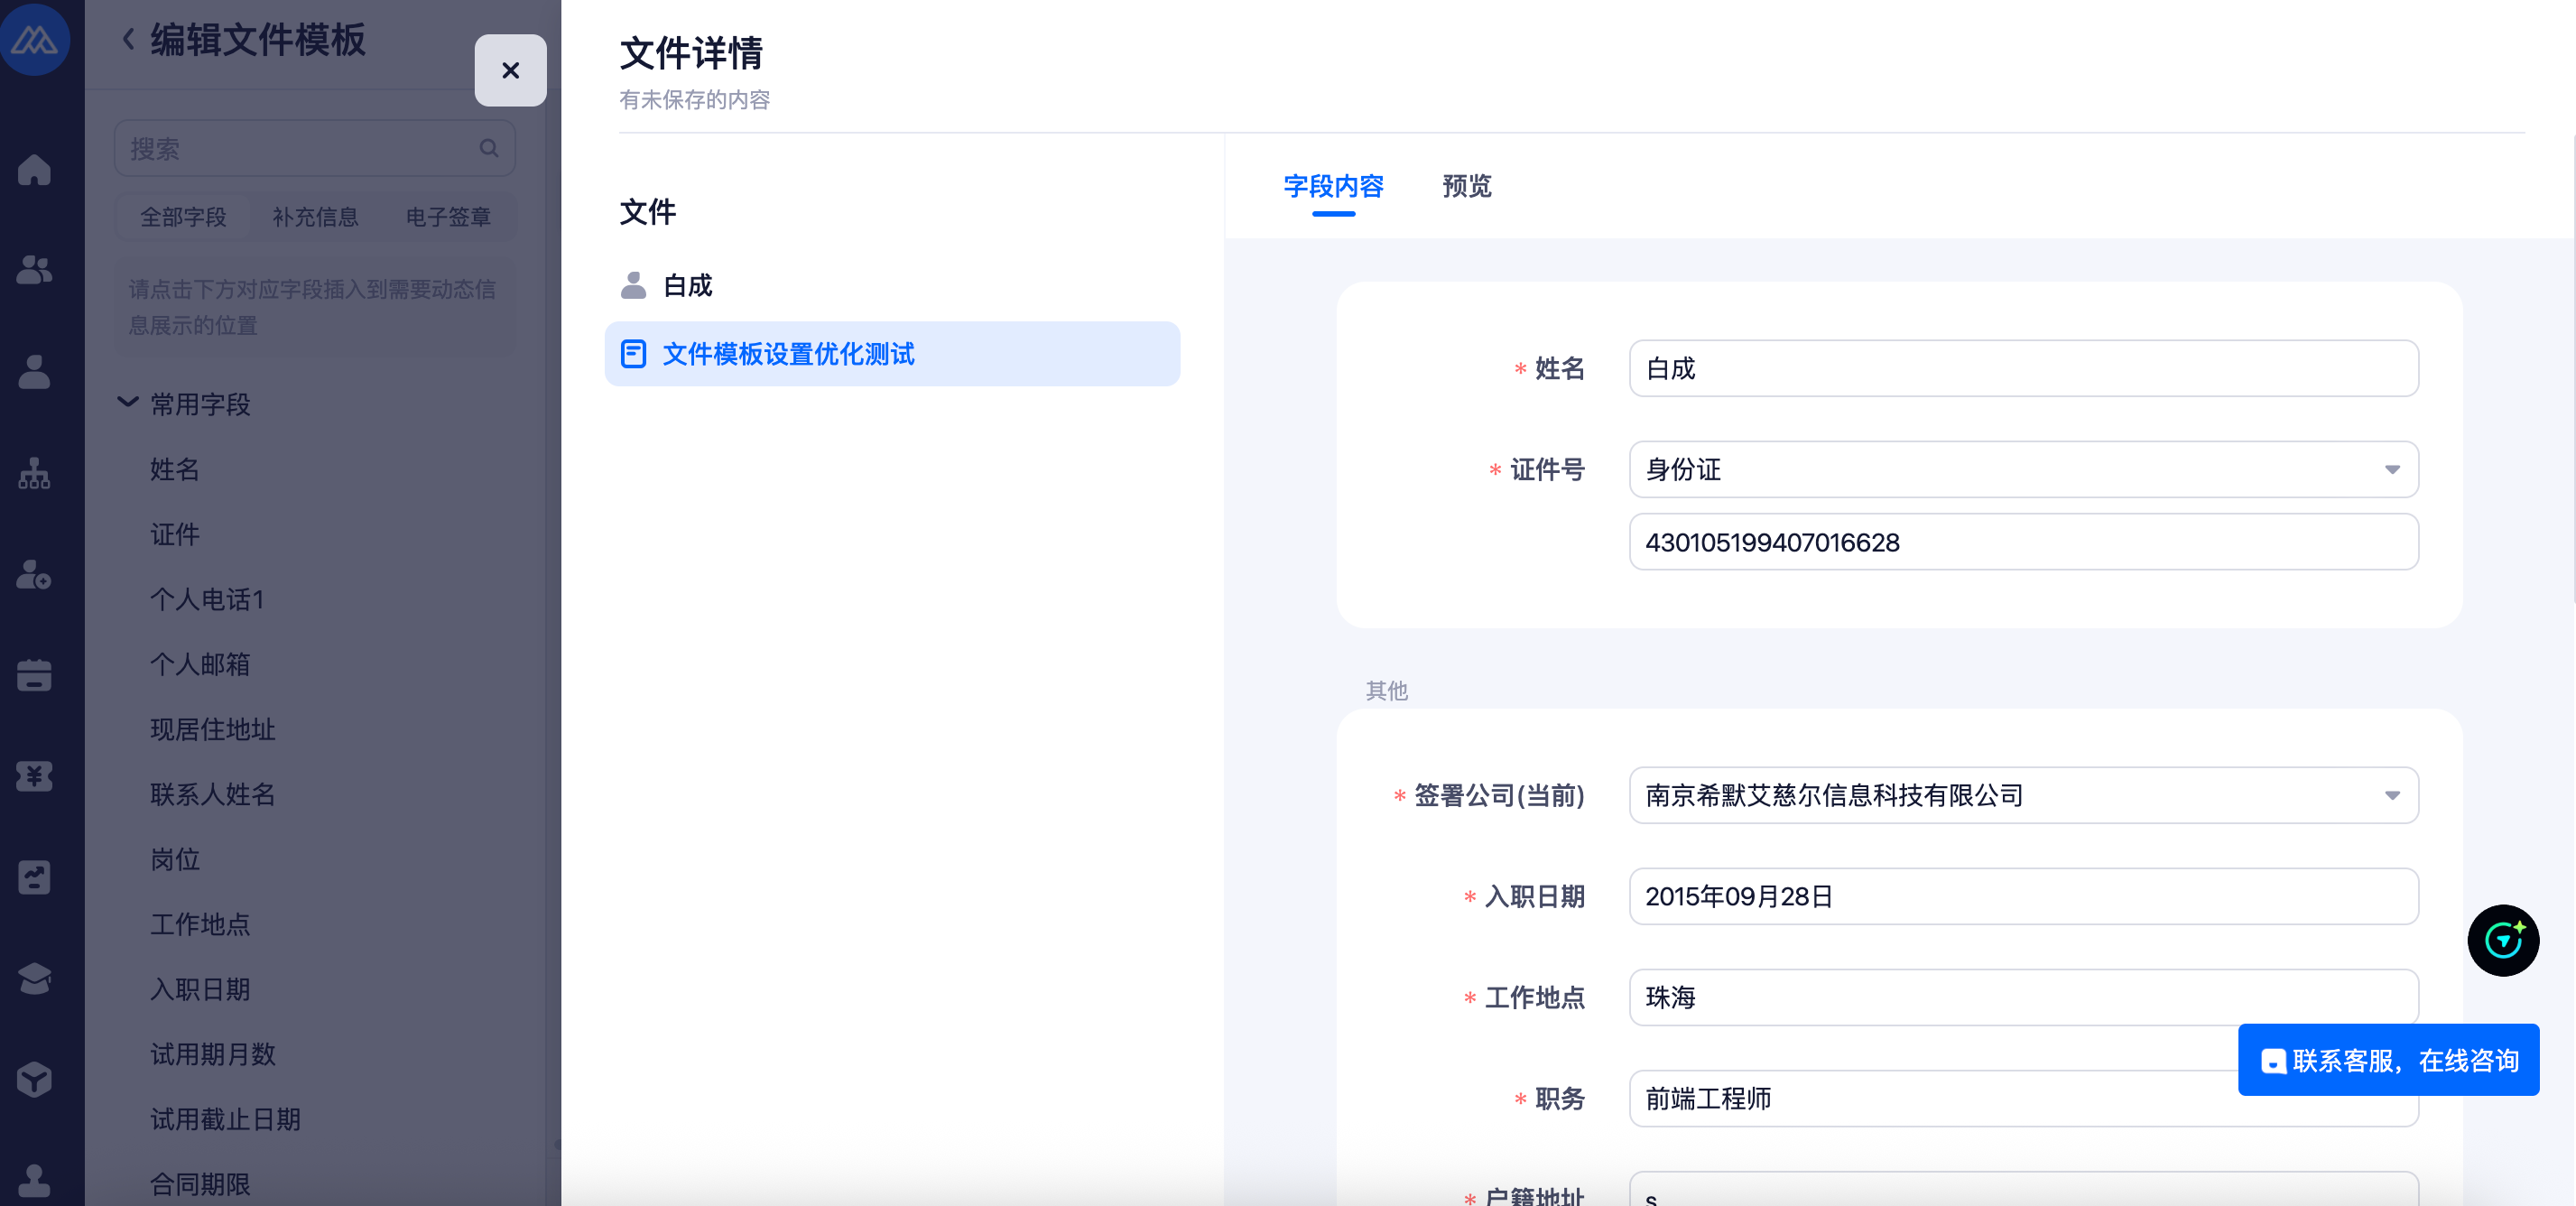Click 联系客服，在线咨询 button
The height and width of the screenshot is (1206, 2576).
click(2388, 1060)
